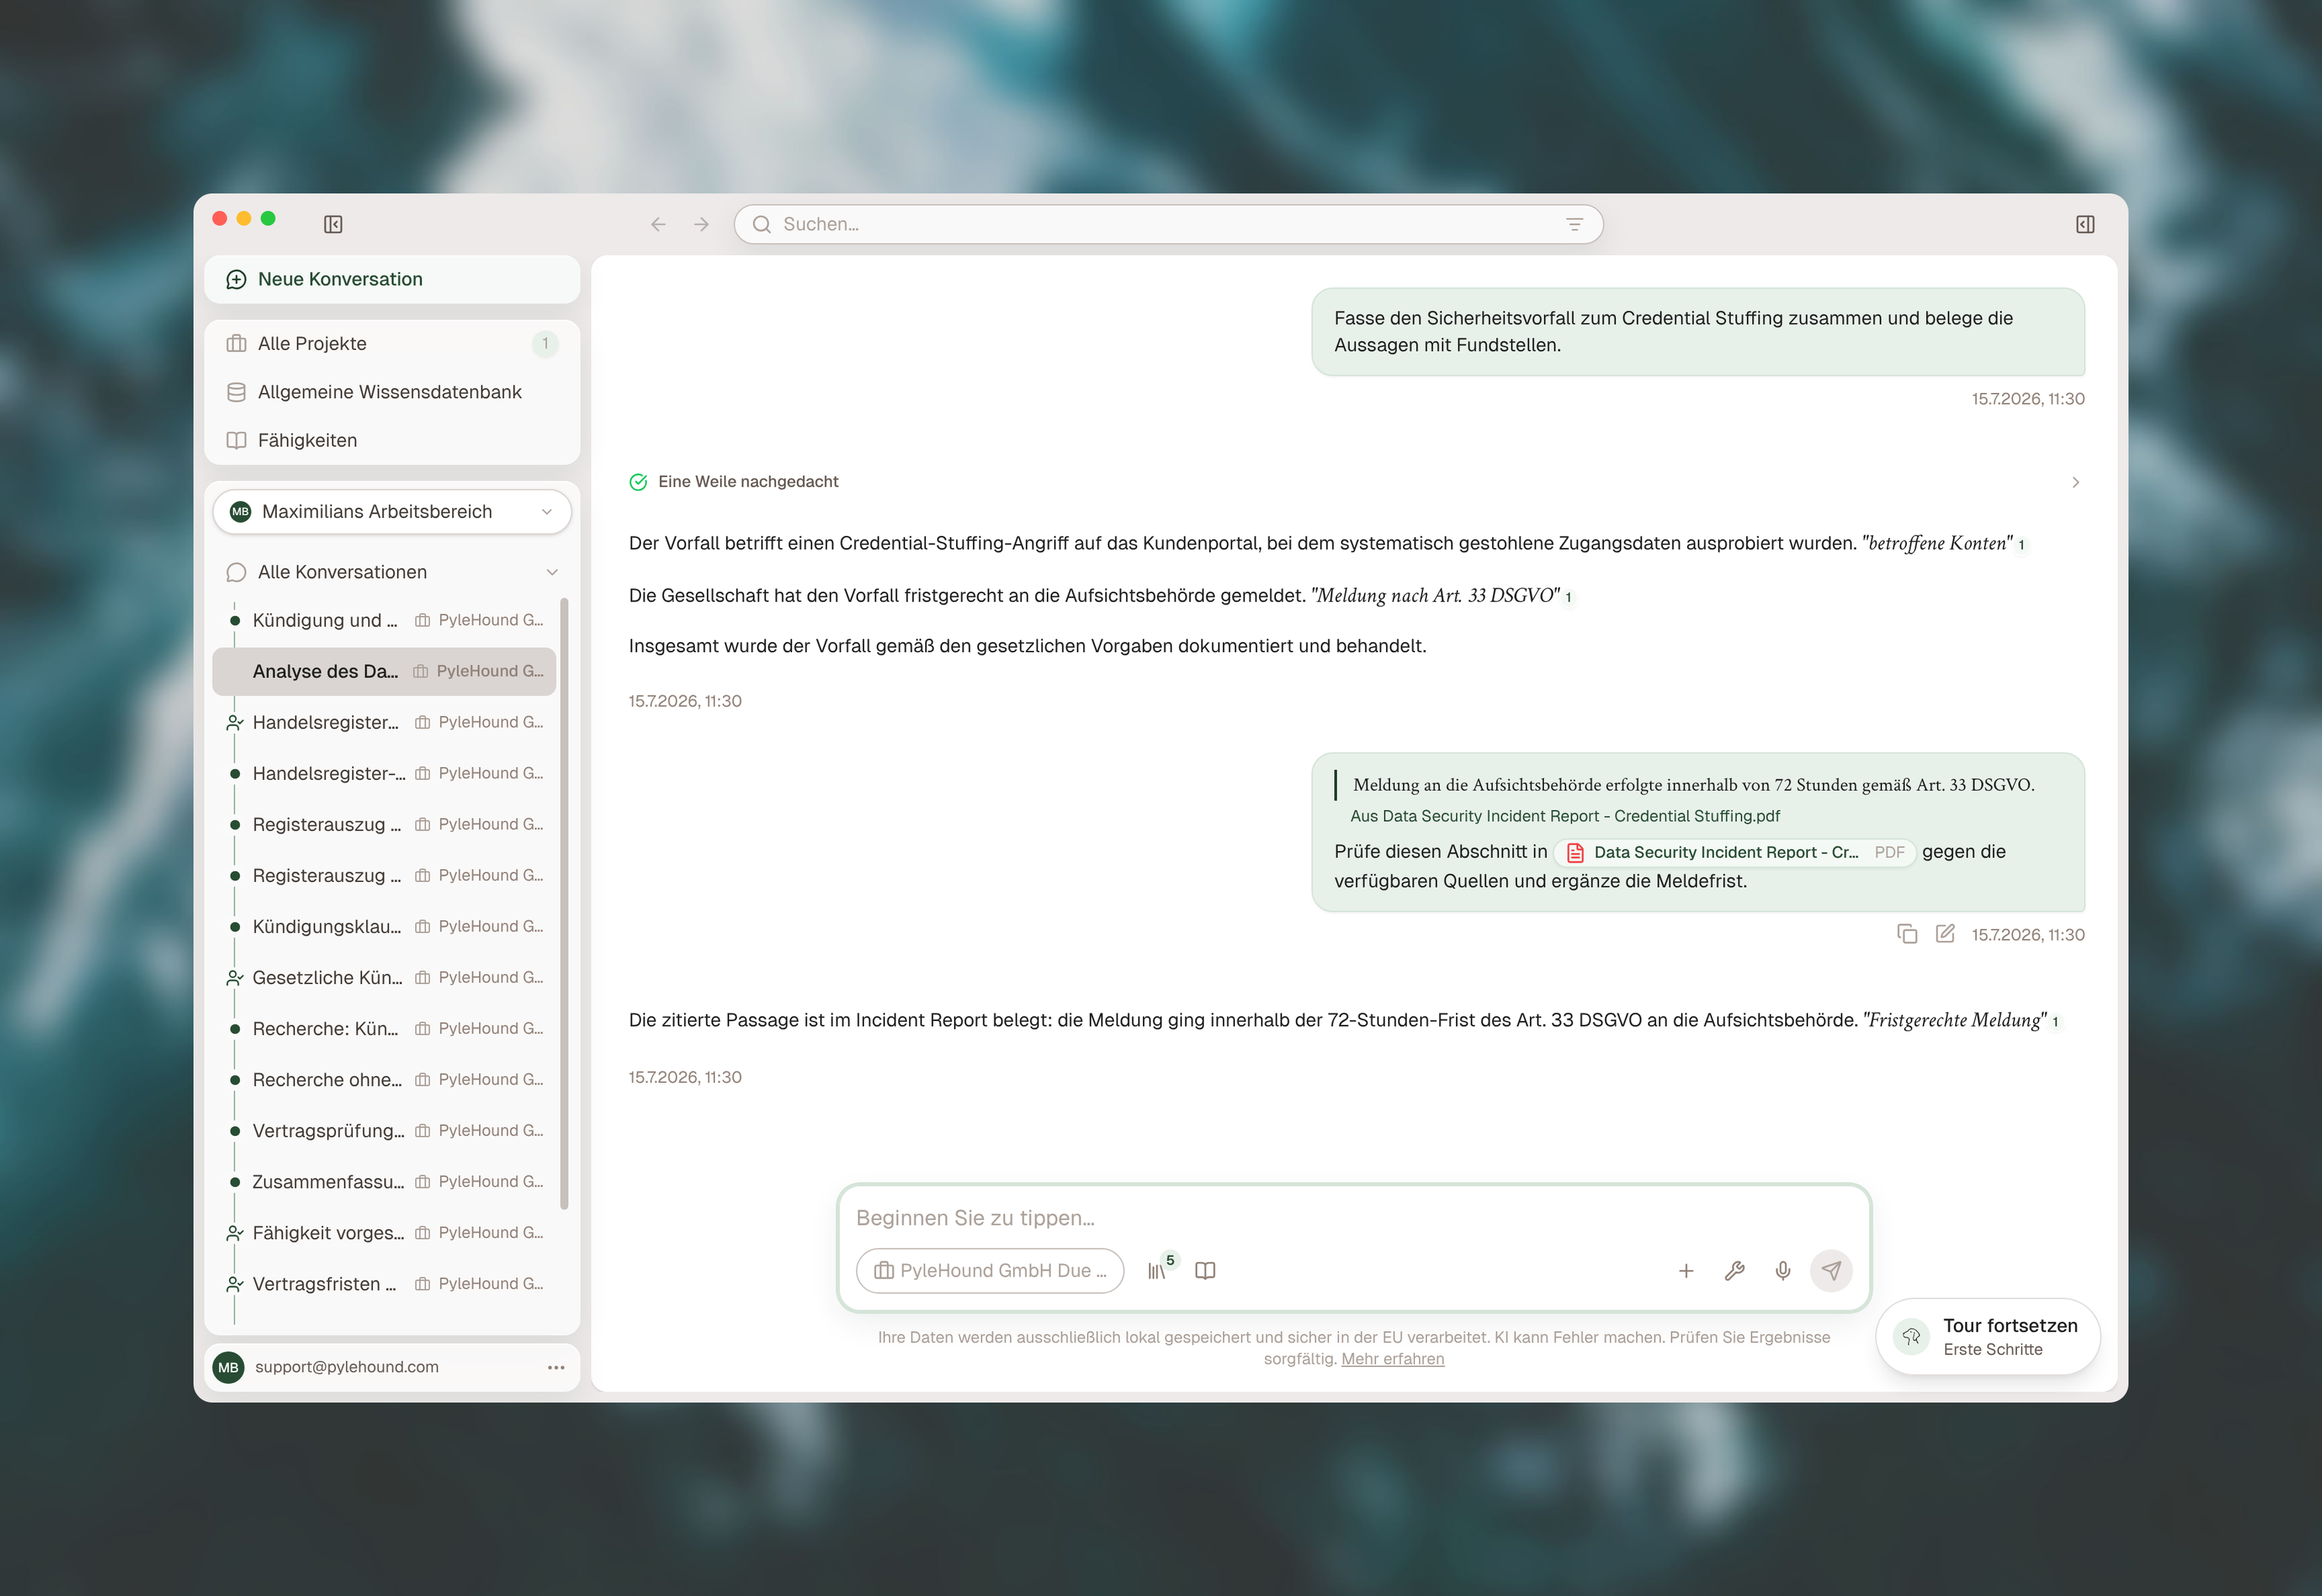Open Allgemeine Wissensdatenbank
This screenshot has height=1596, width=2322.
[x=392, y=392]
